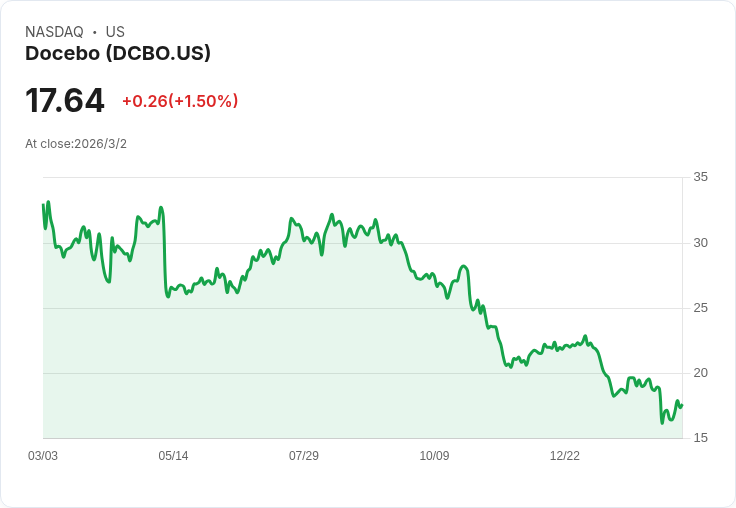Select the 07/29 date on x-axis

[304, 456]
